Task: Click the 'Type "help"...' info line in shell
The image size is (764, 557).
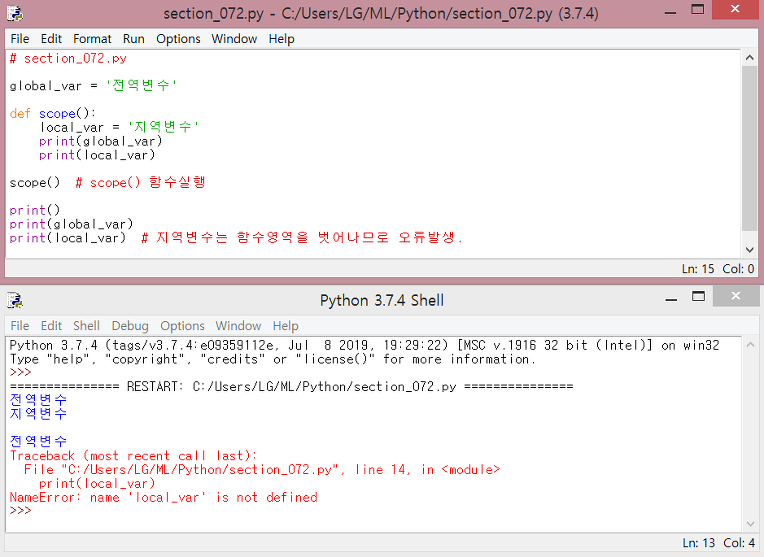Action: [272, 359]
